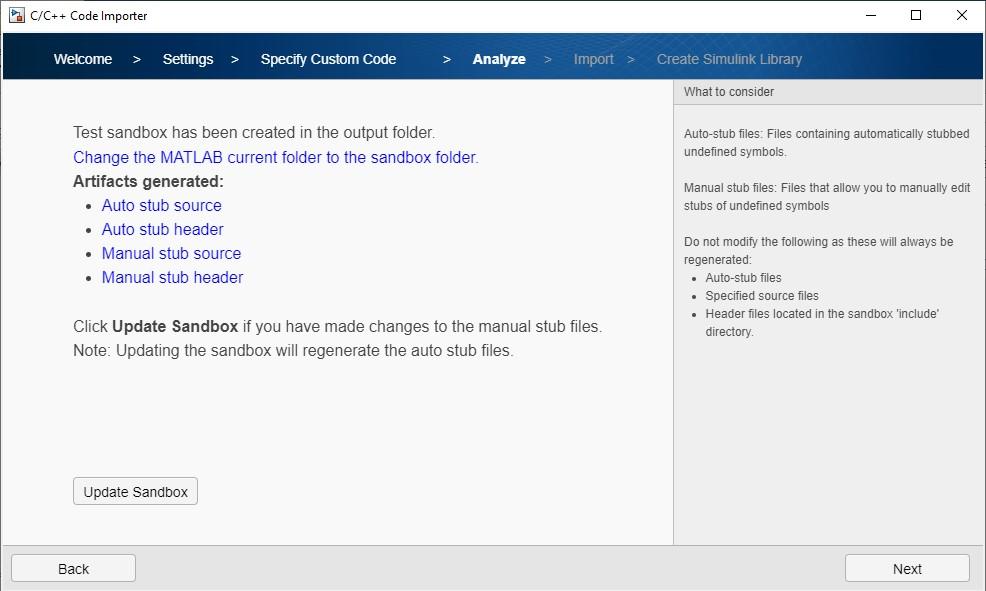The image size is (986, 591).
Task: Jump to the Settings step
Action: click(188, 59)
